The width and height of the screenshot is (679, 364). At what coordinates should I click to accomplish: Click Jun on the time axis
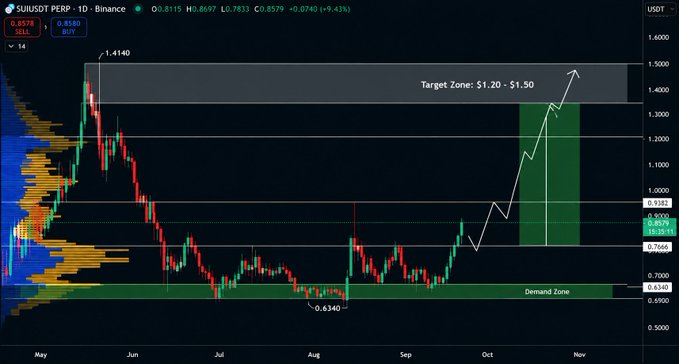coord(133,354)
